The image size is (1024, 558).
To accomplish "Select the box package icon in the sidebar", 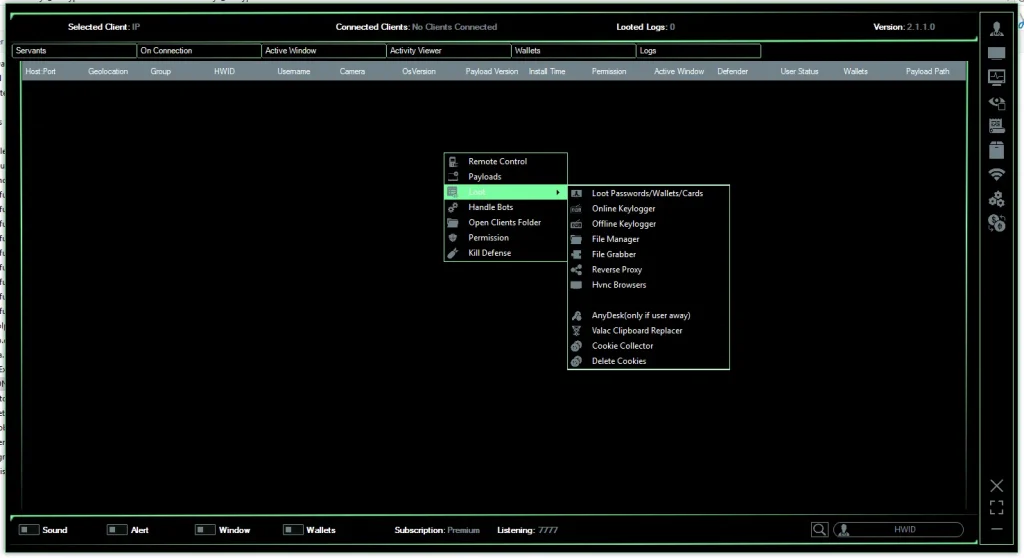I will pyautogui.click(x=996, y=151).
